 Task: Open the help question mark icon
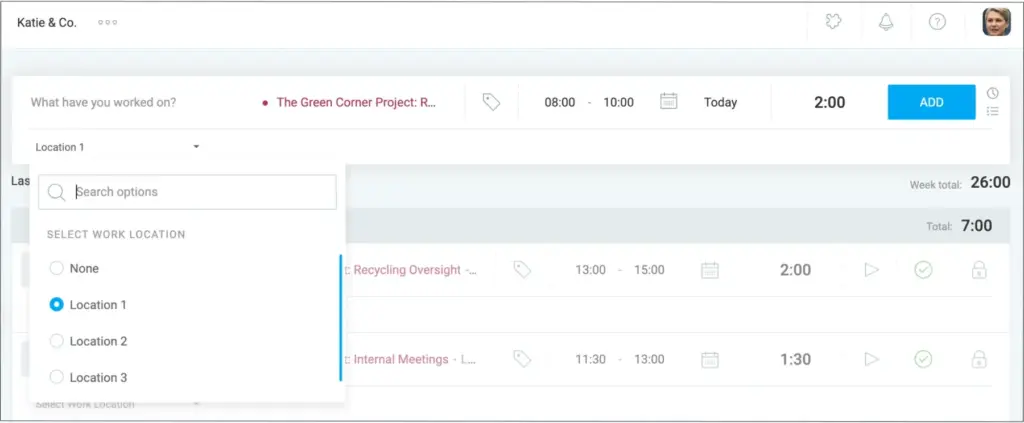point(937,22)
